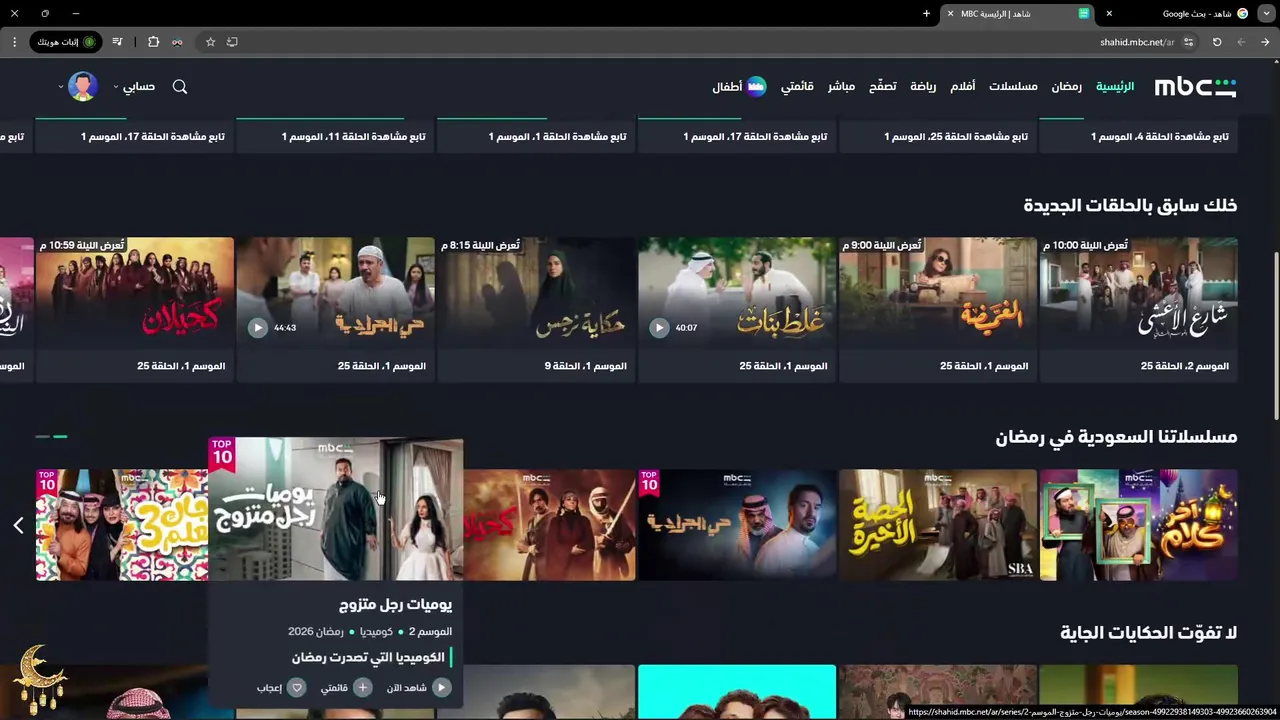The image size is (1280, 720).
Task: Open the الغميضة new episode thumbnail
Action: (x=937, y=292)
